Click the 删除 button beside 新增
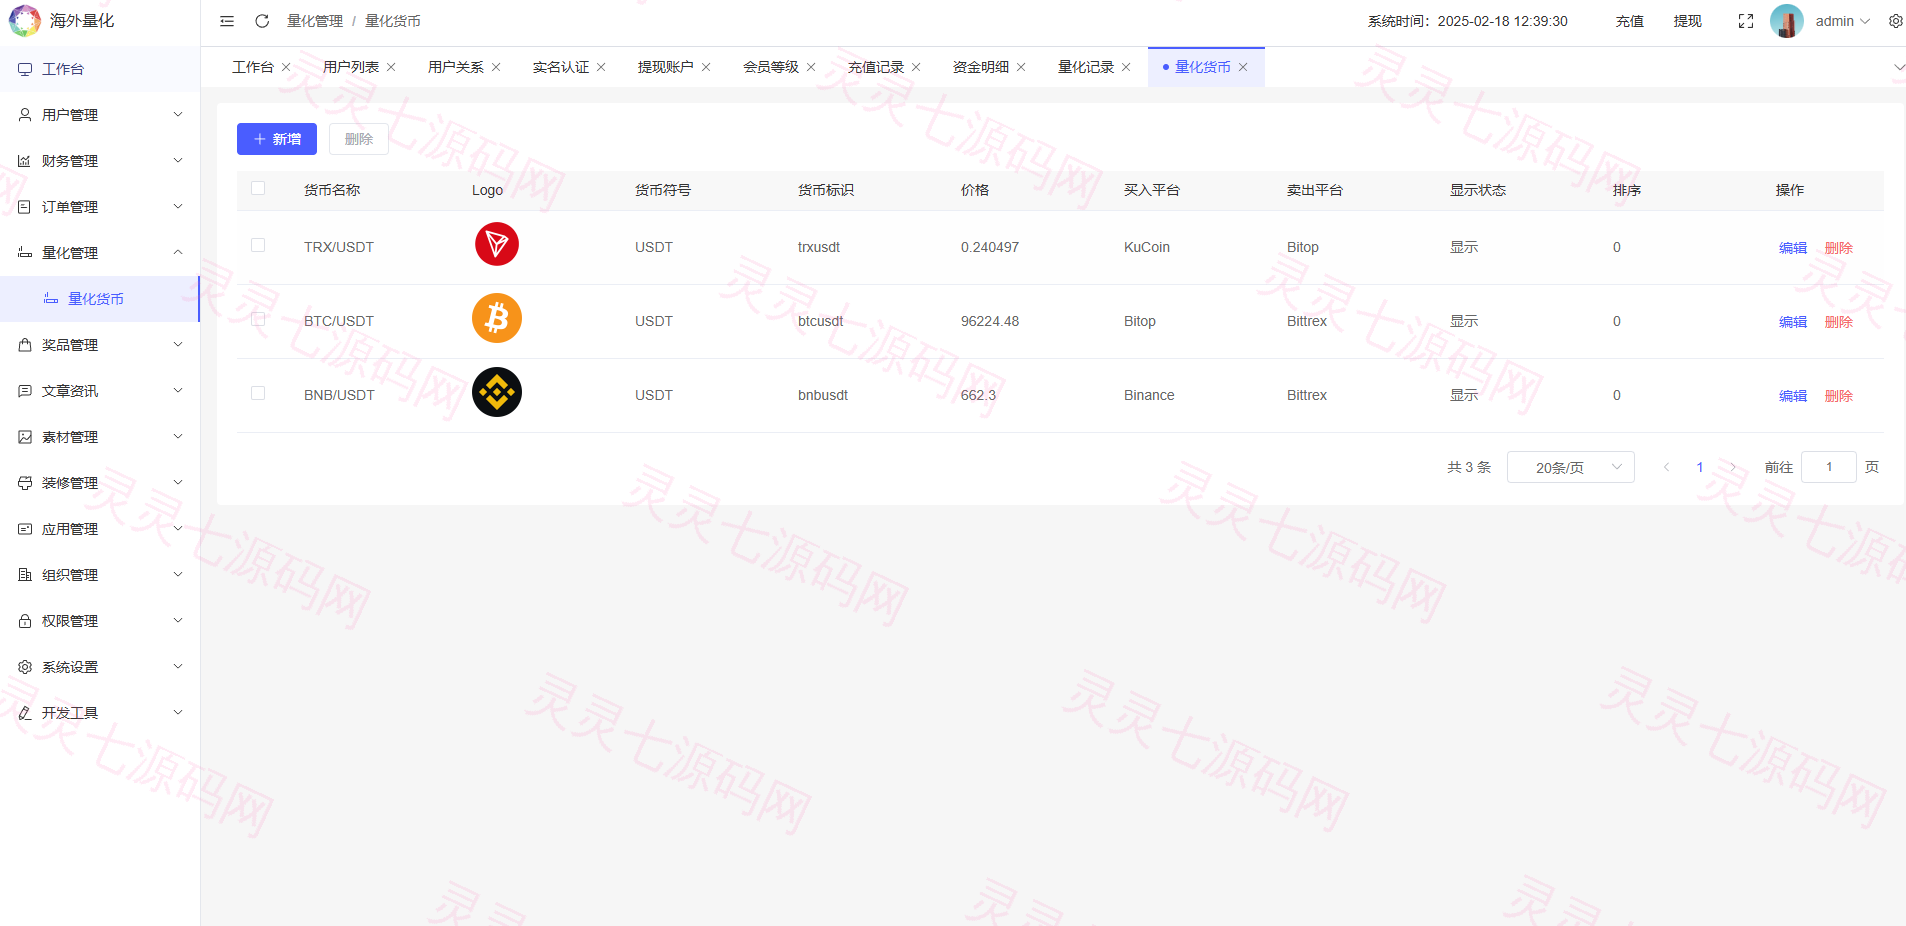The height and width of the screenshot is (926, 1906). [359, 139]
